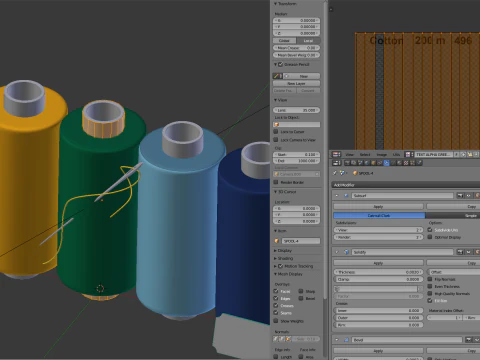This screenshot has width=480, height=360.
Task: Enable Even Thickness in Solidify modifier
Action: point(430,286)
